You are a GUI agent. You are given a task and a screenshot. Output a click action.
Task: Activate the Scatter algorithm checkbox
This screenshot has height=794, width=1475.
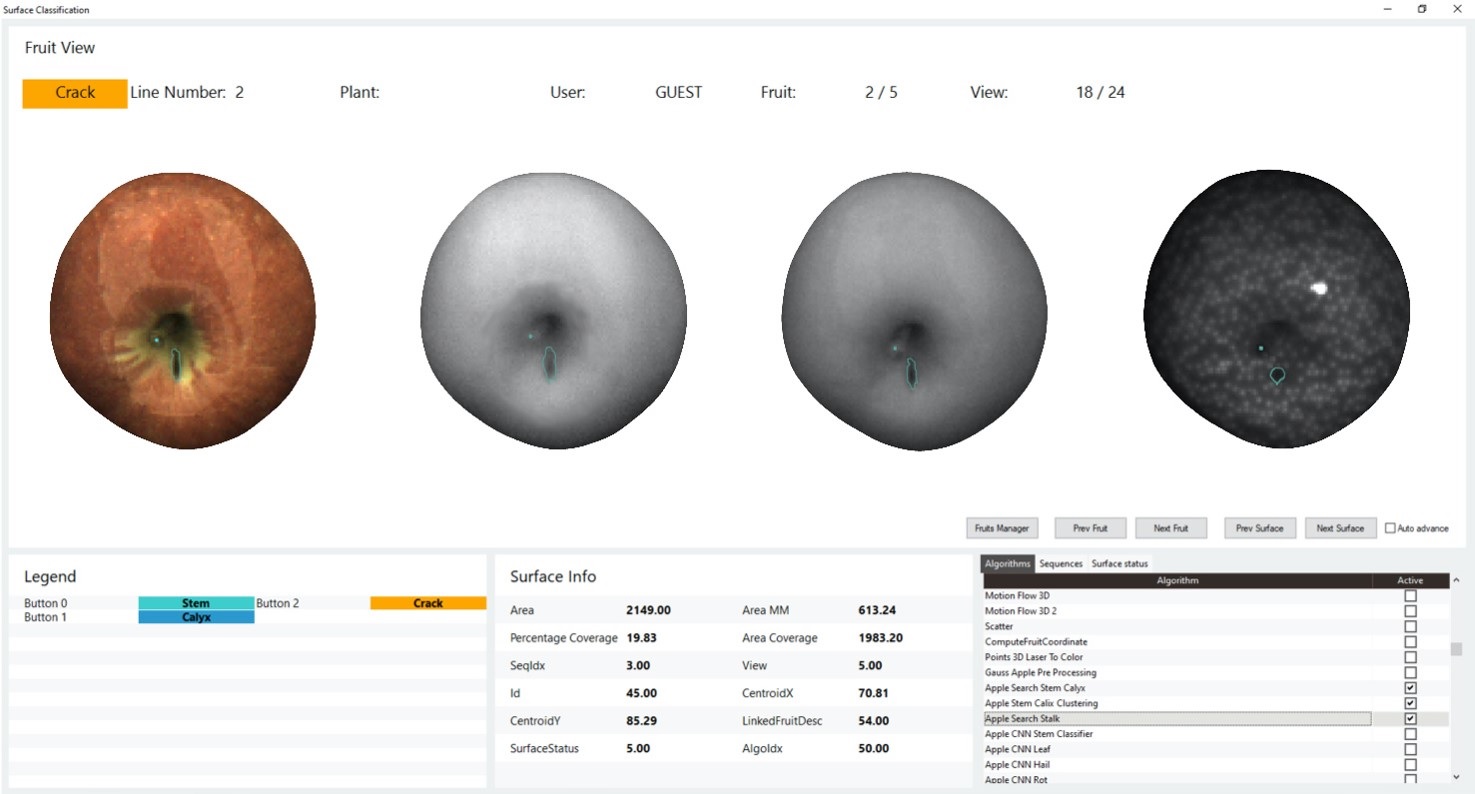click(x=1410, y=626)
